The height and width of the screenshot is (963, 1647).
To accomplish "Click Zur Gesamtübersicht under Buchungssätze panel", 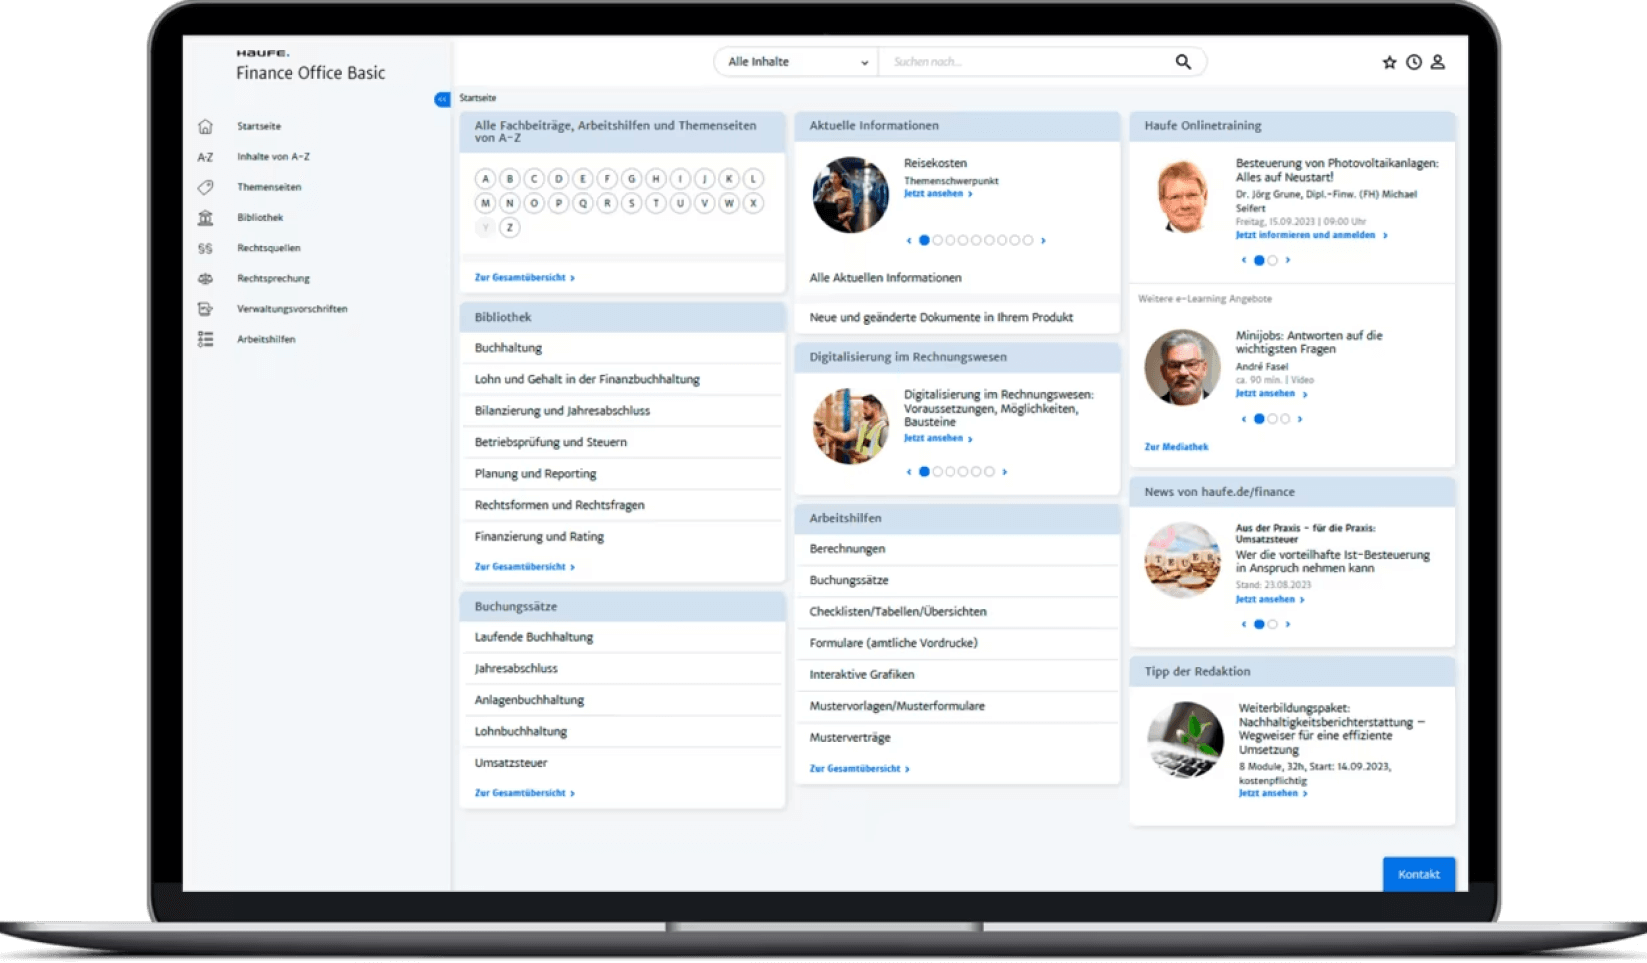I will pyautogui.click(x=524, y=793).
